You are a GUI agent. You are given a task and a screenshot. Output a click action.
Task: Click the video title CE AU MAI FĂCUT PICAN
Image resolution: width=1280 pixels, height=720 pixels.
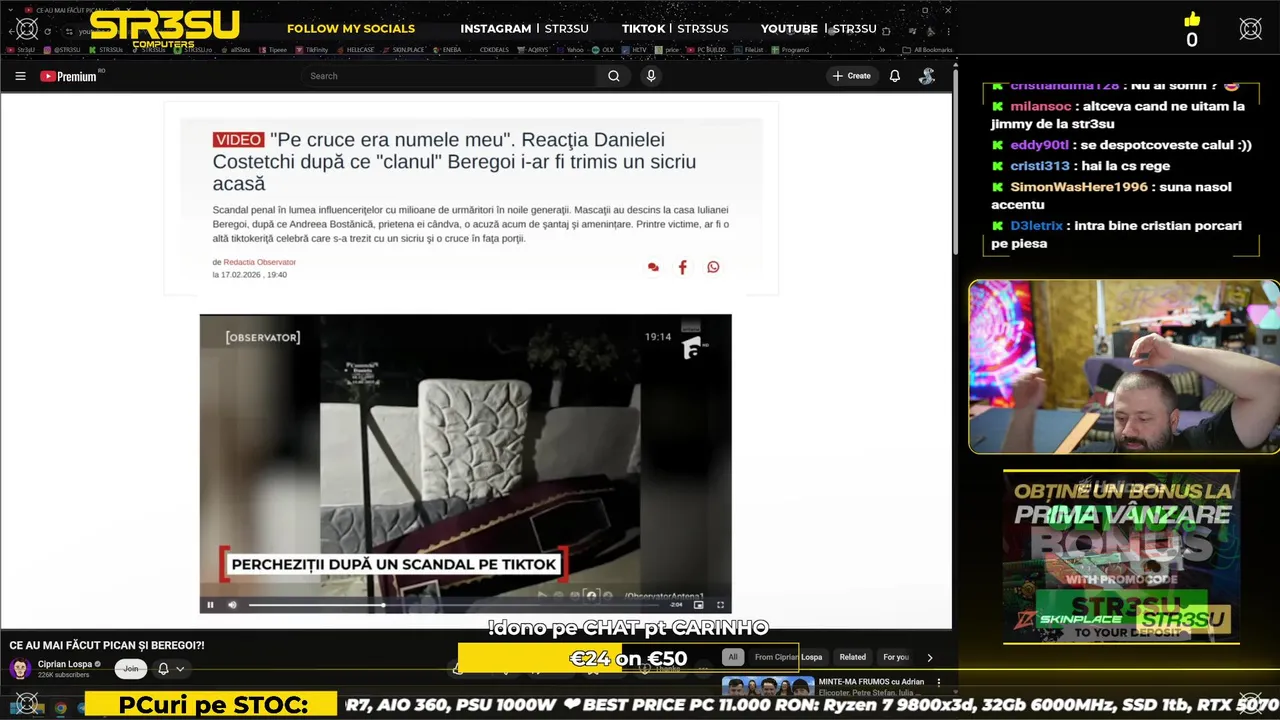click(x=107, y=645)
